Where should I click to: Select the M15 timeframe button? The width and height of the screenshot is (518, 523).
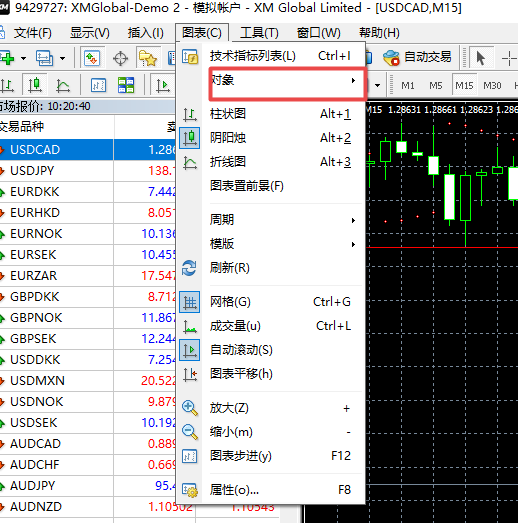(464, 85)
